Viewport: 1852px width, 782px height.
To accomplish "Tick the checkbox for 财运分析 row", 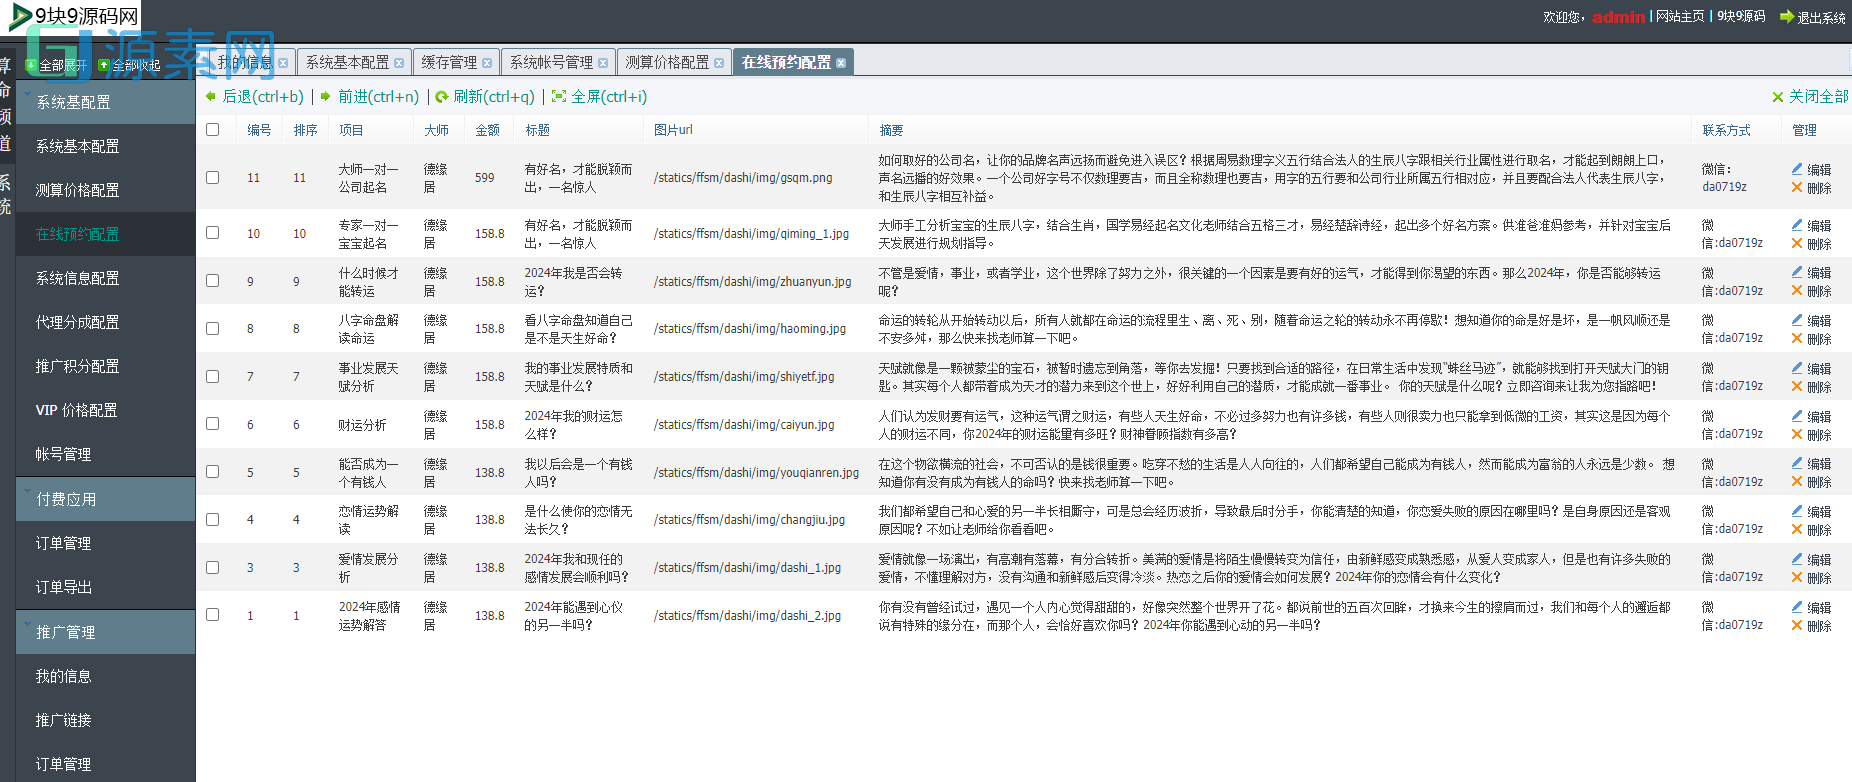I will [x=212, y=423].
